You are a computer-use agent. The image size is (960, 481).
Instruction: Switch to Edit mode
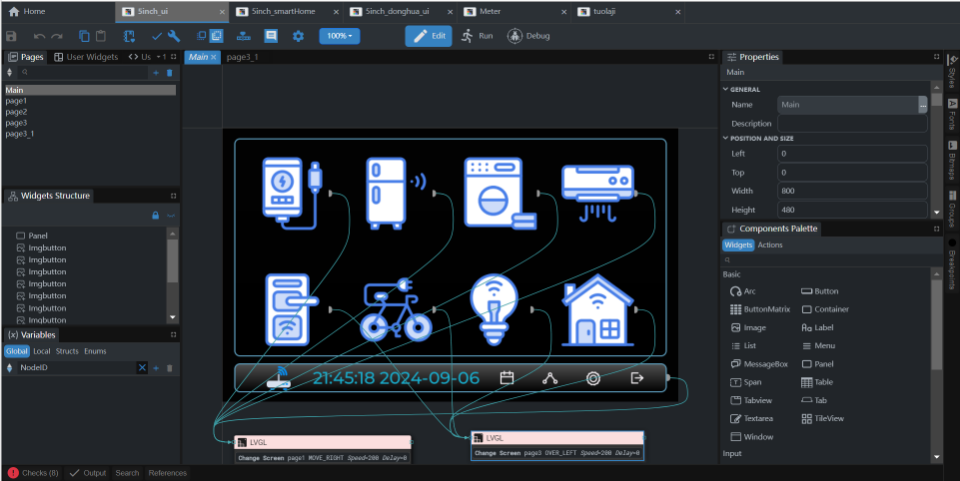click(429, 36)
